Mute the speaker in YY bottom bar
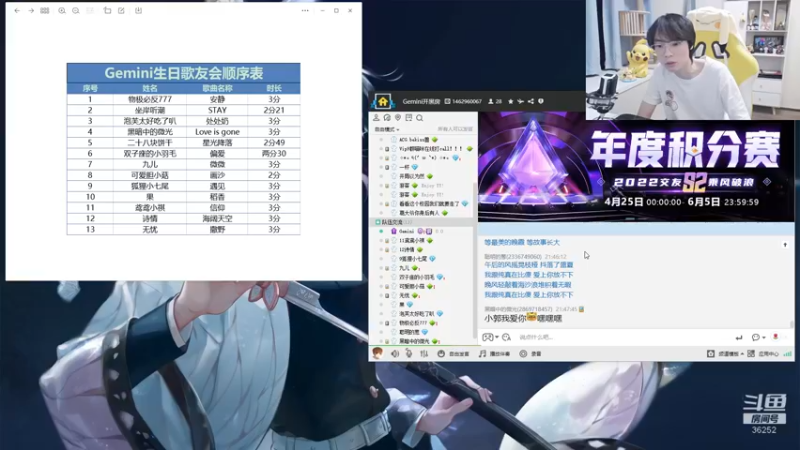This screenshot has height=450, width=800. click(x=395, y=354)
